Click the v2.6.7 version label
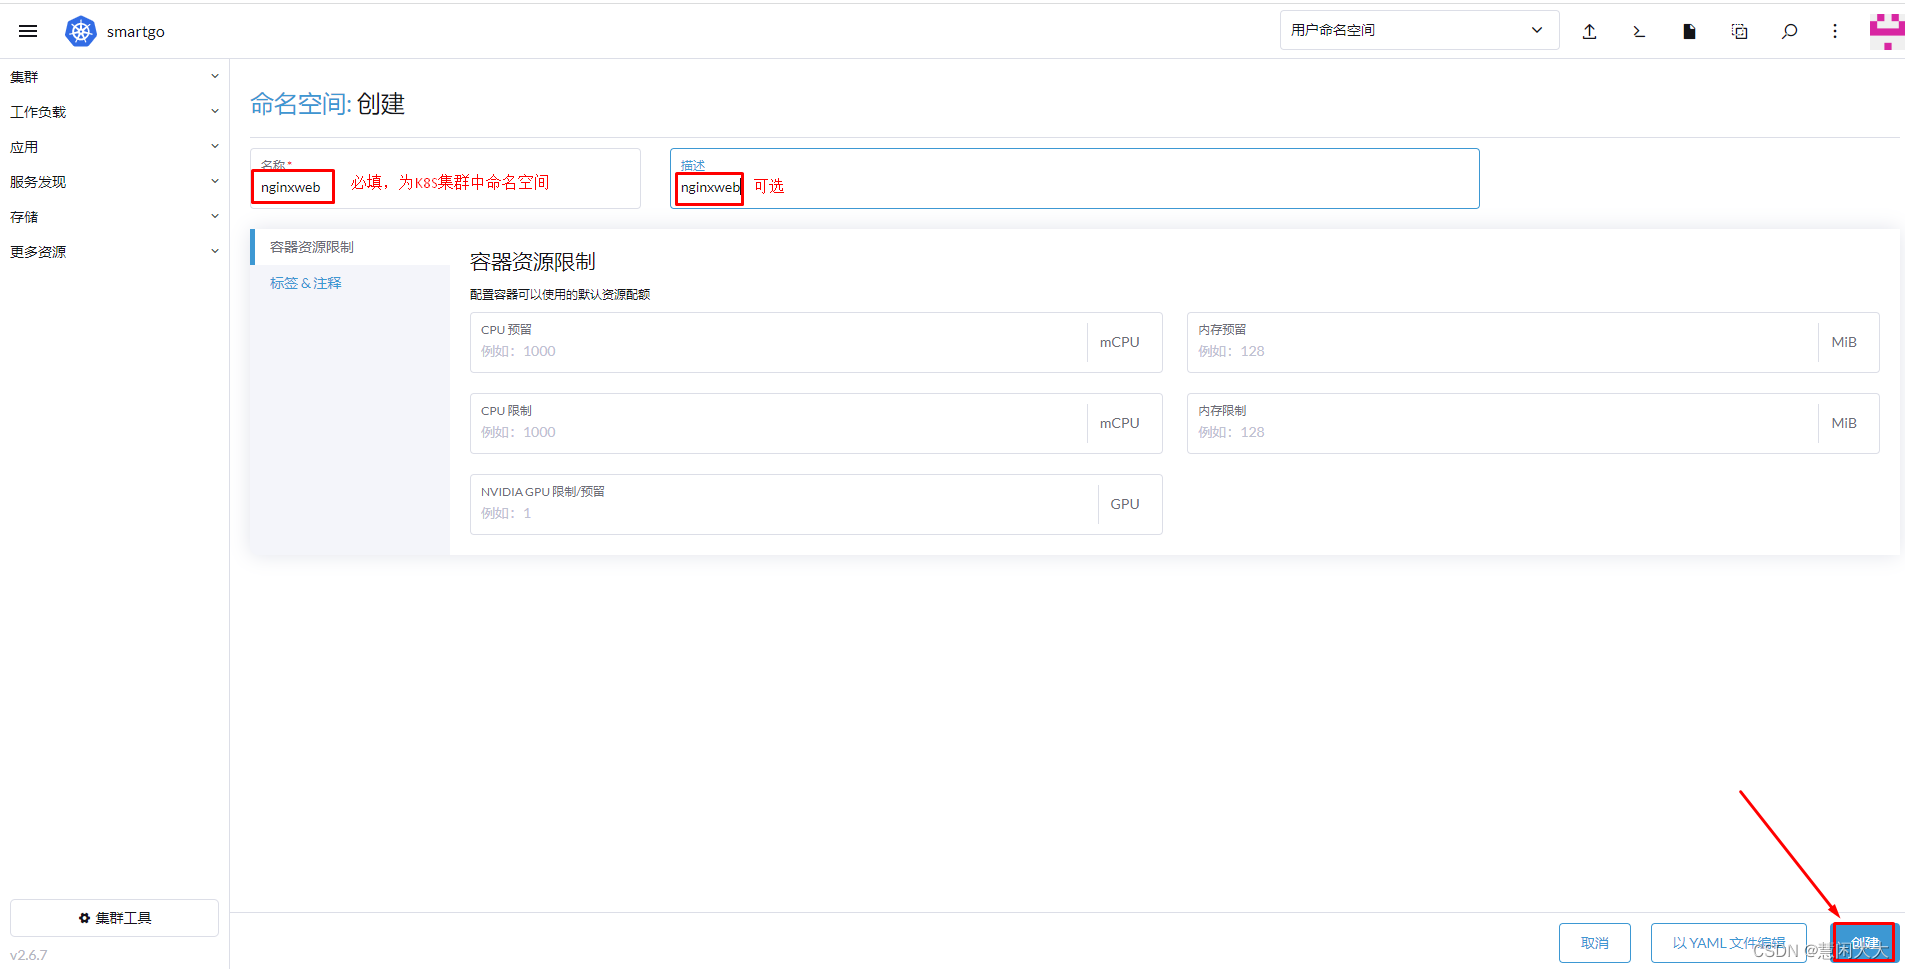The width and height of the screenshot is (1905, 969). click(x=29, y=955)
